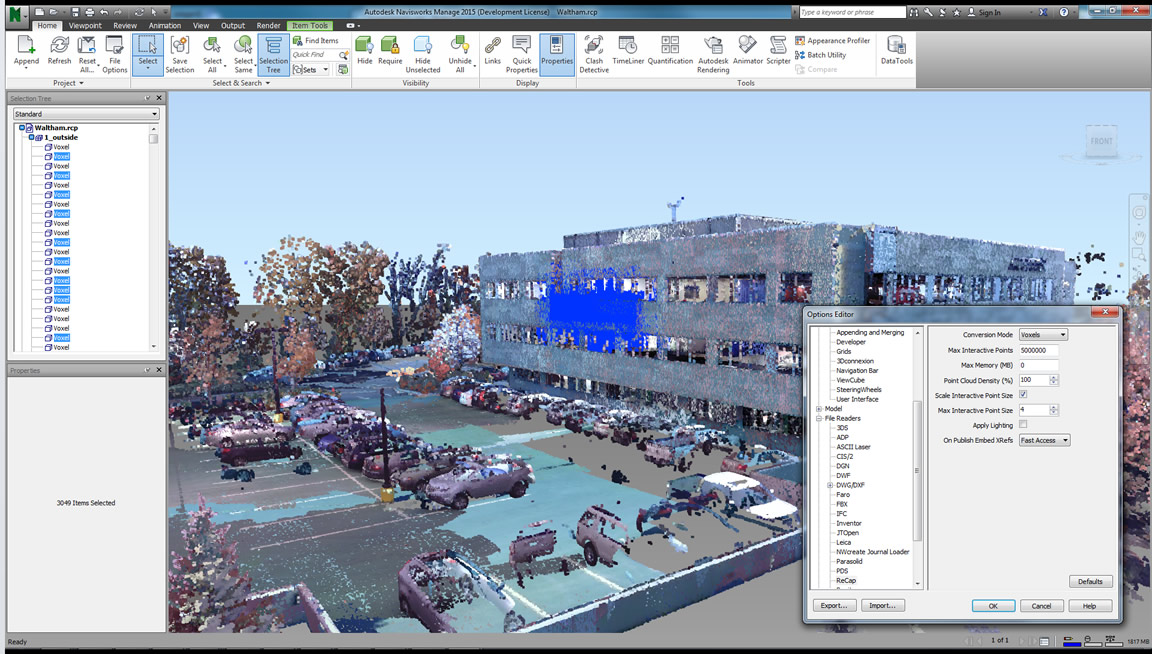Viewport: 1152px width, 654px height.
Task: Toggle the Selection Tree ribbon button
Action: [x=273, y=54]
